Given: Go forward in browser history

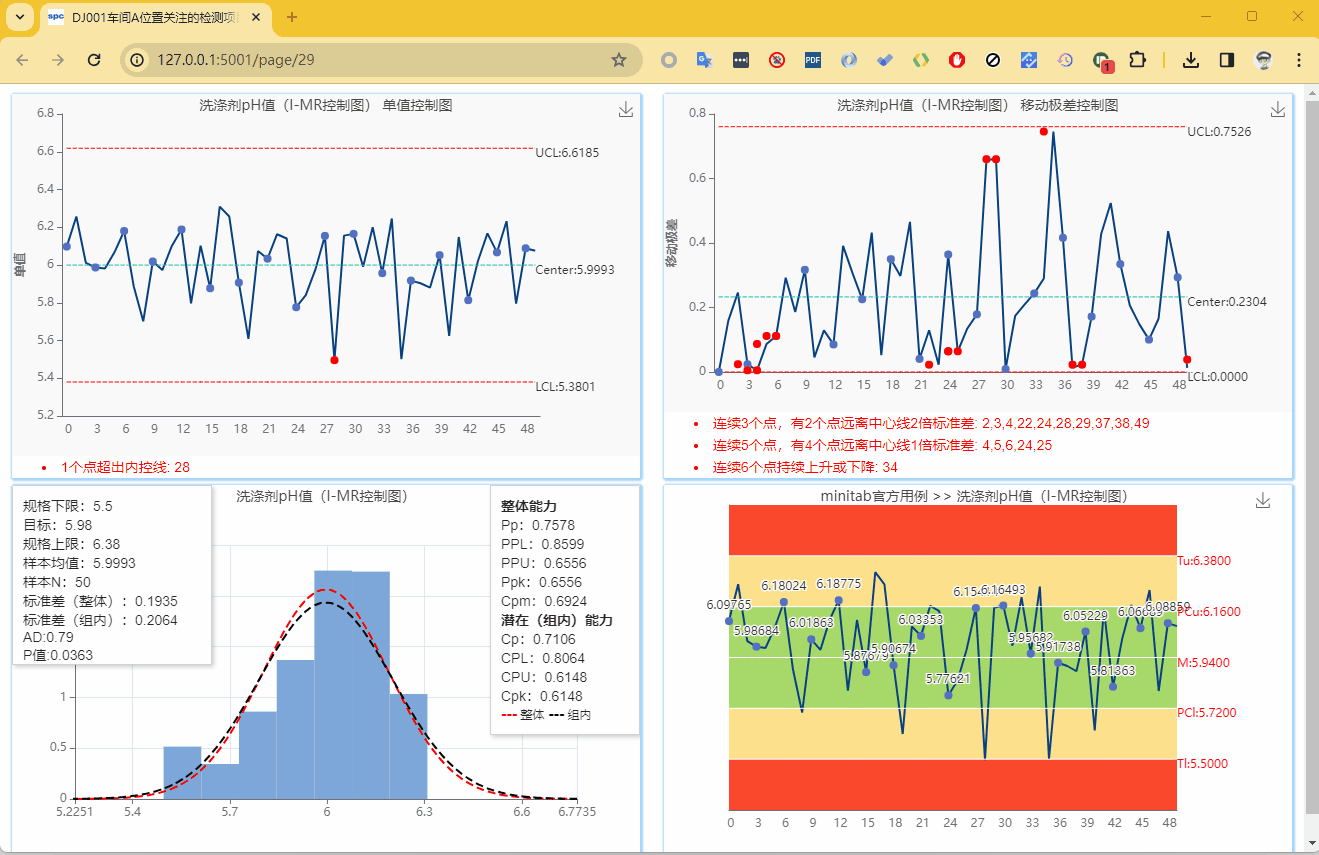Looking at the screenshot, I should pos(58,60).
